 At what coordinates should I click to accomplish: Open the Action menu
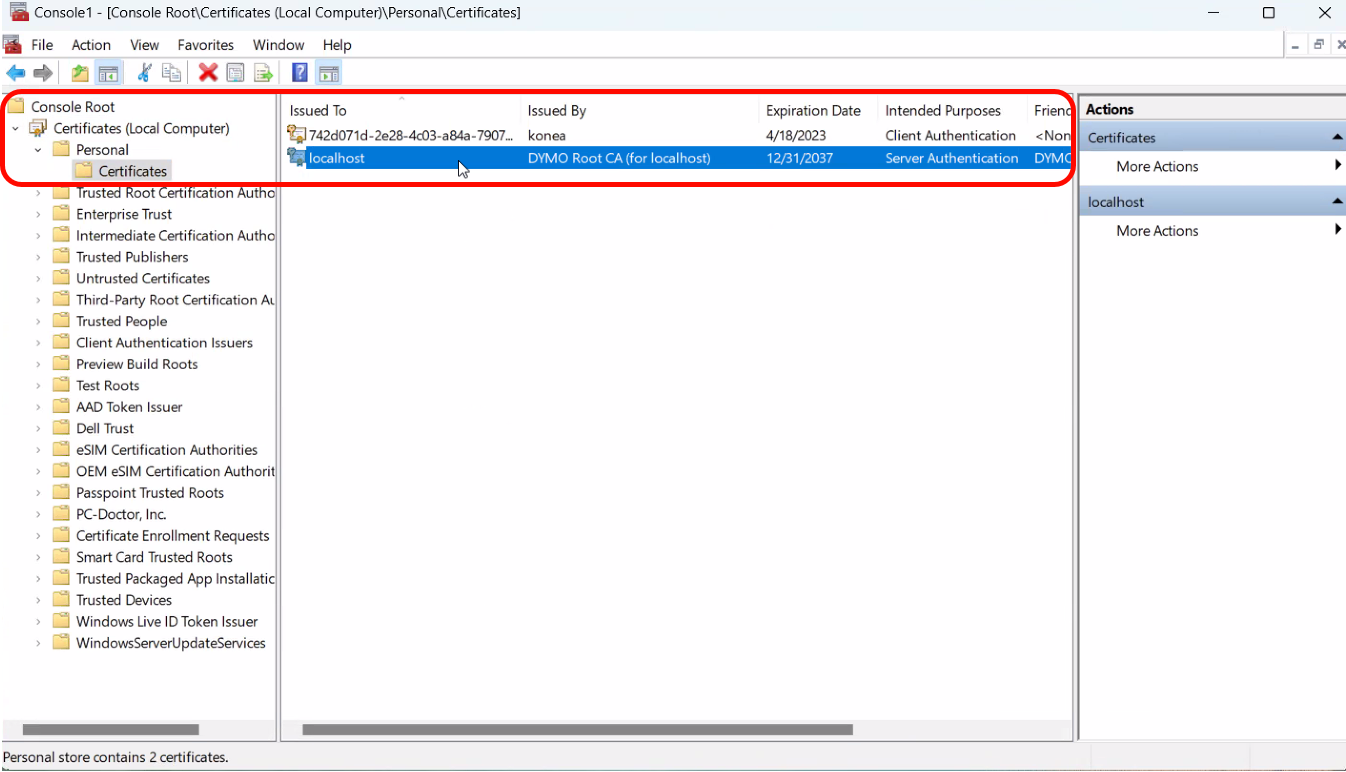(x=91, y=45)
